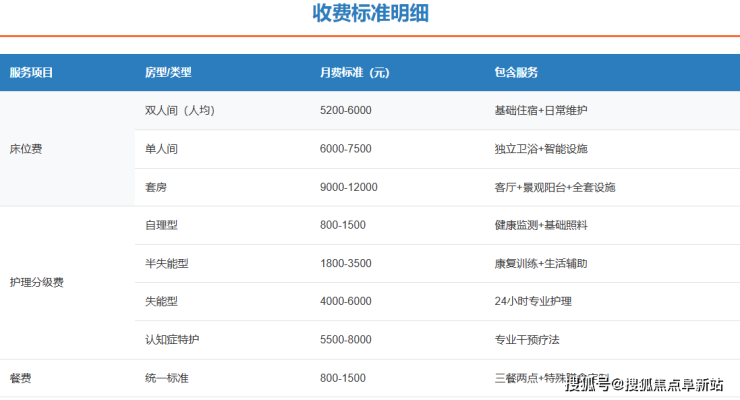Click the 认知症特护 care type cell
The width and height of the screenshot is (740, 400).
tap(173, 340)
